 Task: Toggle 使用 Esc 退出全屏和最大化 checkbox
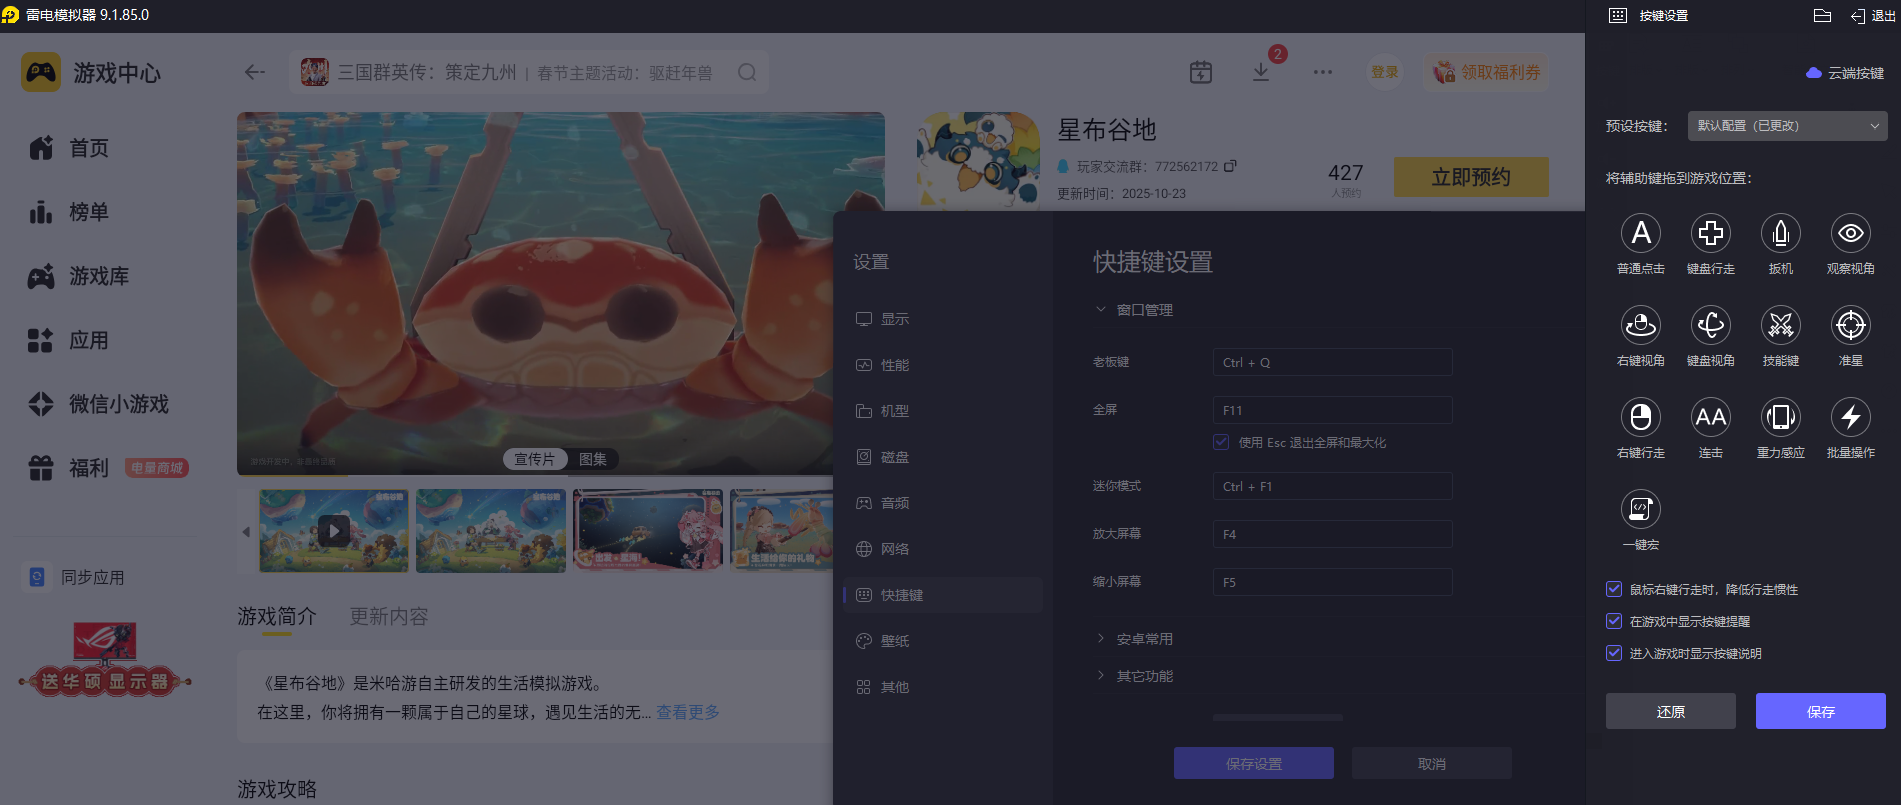click(x=1221, y=442)
